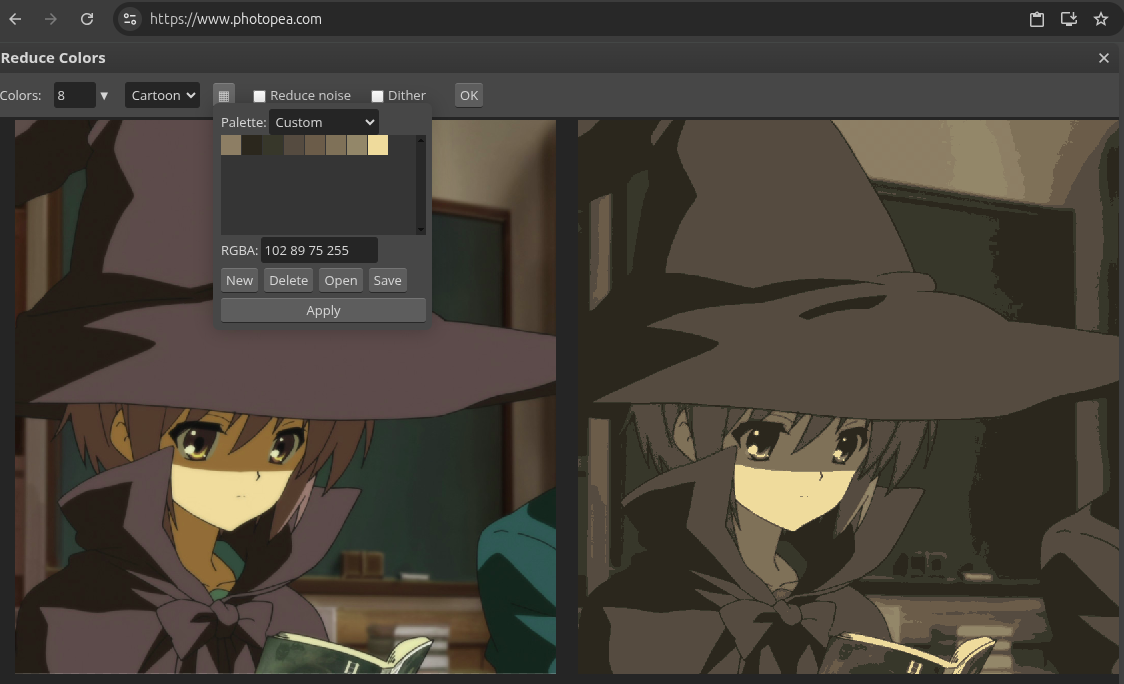Reload the page with refresh icon
Screen dimensions: 1124x684
click(x=87, y=19)
